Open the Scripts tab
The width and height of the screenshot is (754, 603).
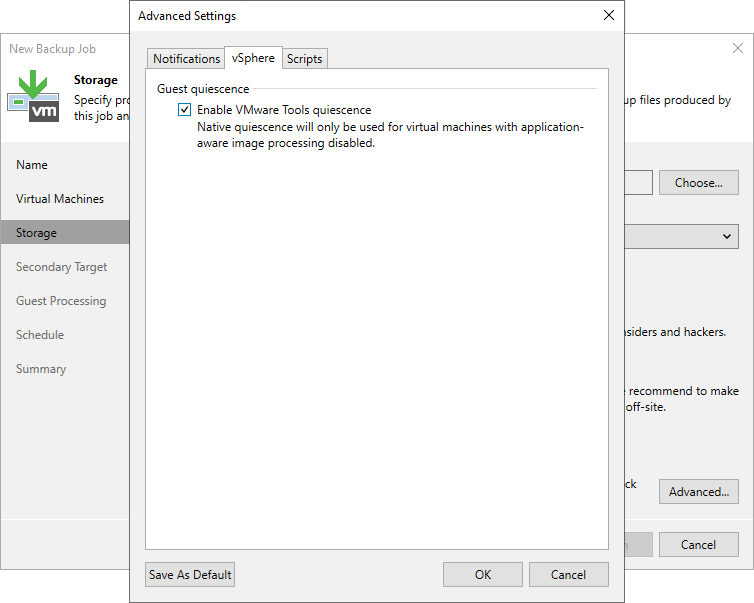pos(304,59)
